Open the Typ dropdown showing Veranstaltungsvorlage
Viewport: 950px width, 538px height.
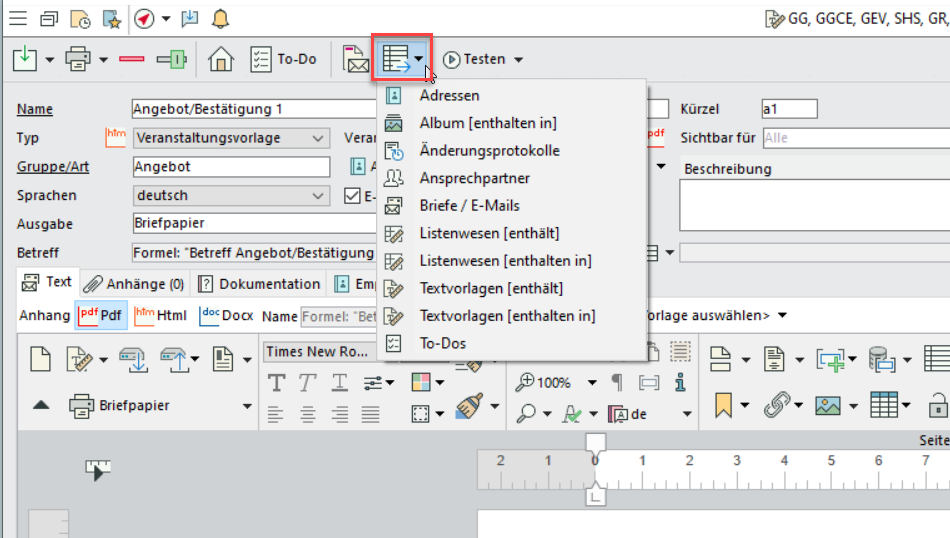(230, 138)
